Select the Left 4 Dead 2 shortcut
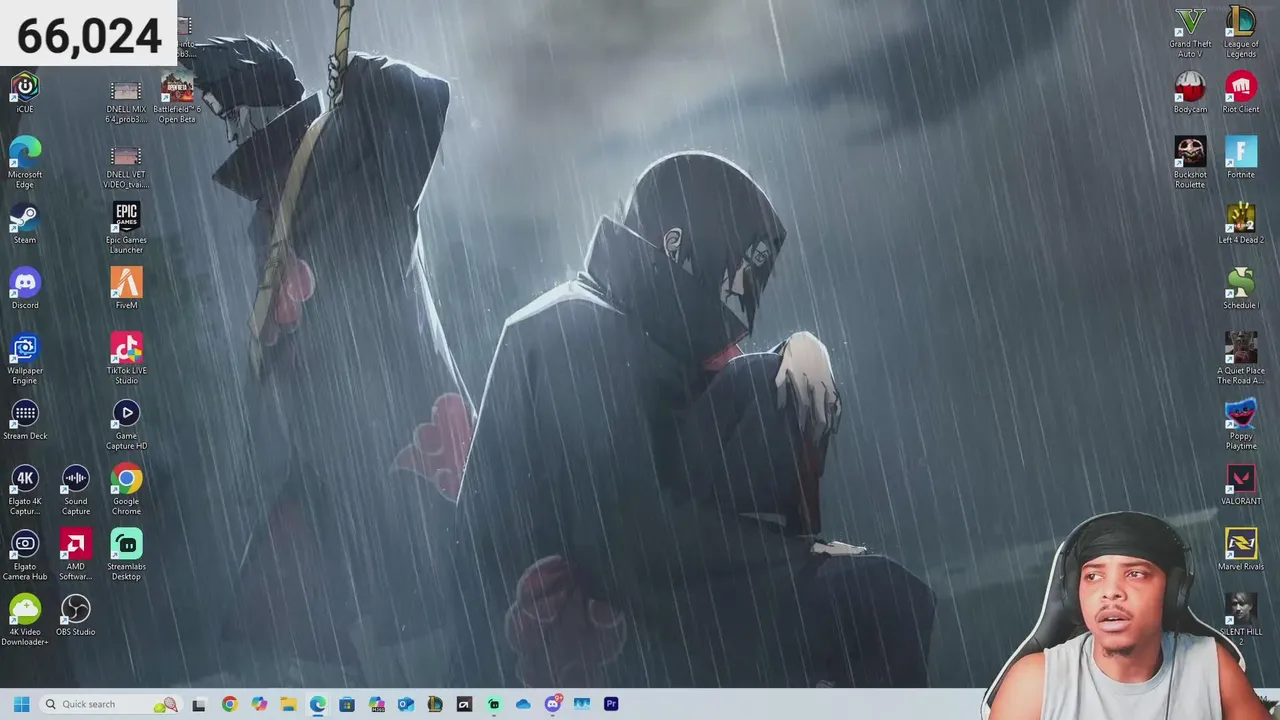Viewport: 1280px width, 720px height. pyautogui.click(x=1241, y=224)
